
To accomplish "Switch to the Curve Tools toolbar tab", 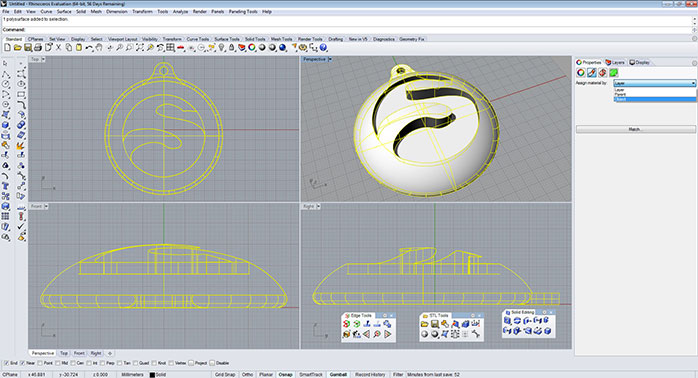I will 197,39.
